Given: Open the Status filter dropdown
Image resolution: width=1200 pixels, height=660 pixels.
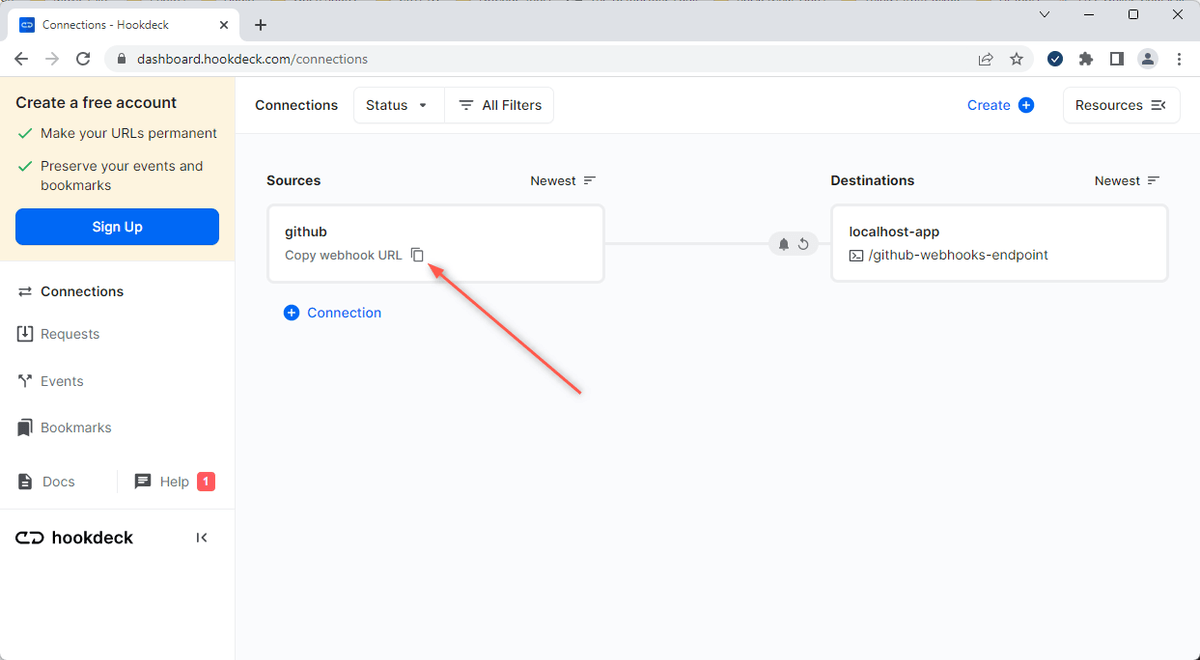Looking at the screenshot, I should (x=398, y=105).
